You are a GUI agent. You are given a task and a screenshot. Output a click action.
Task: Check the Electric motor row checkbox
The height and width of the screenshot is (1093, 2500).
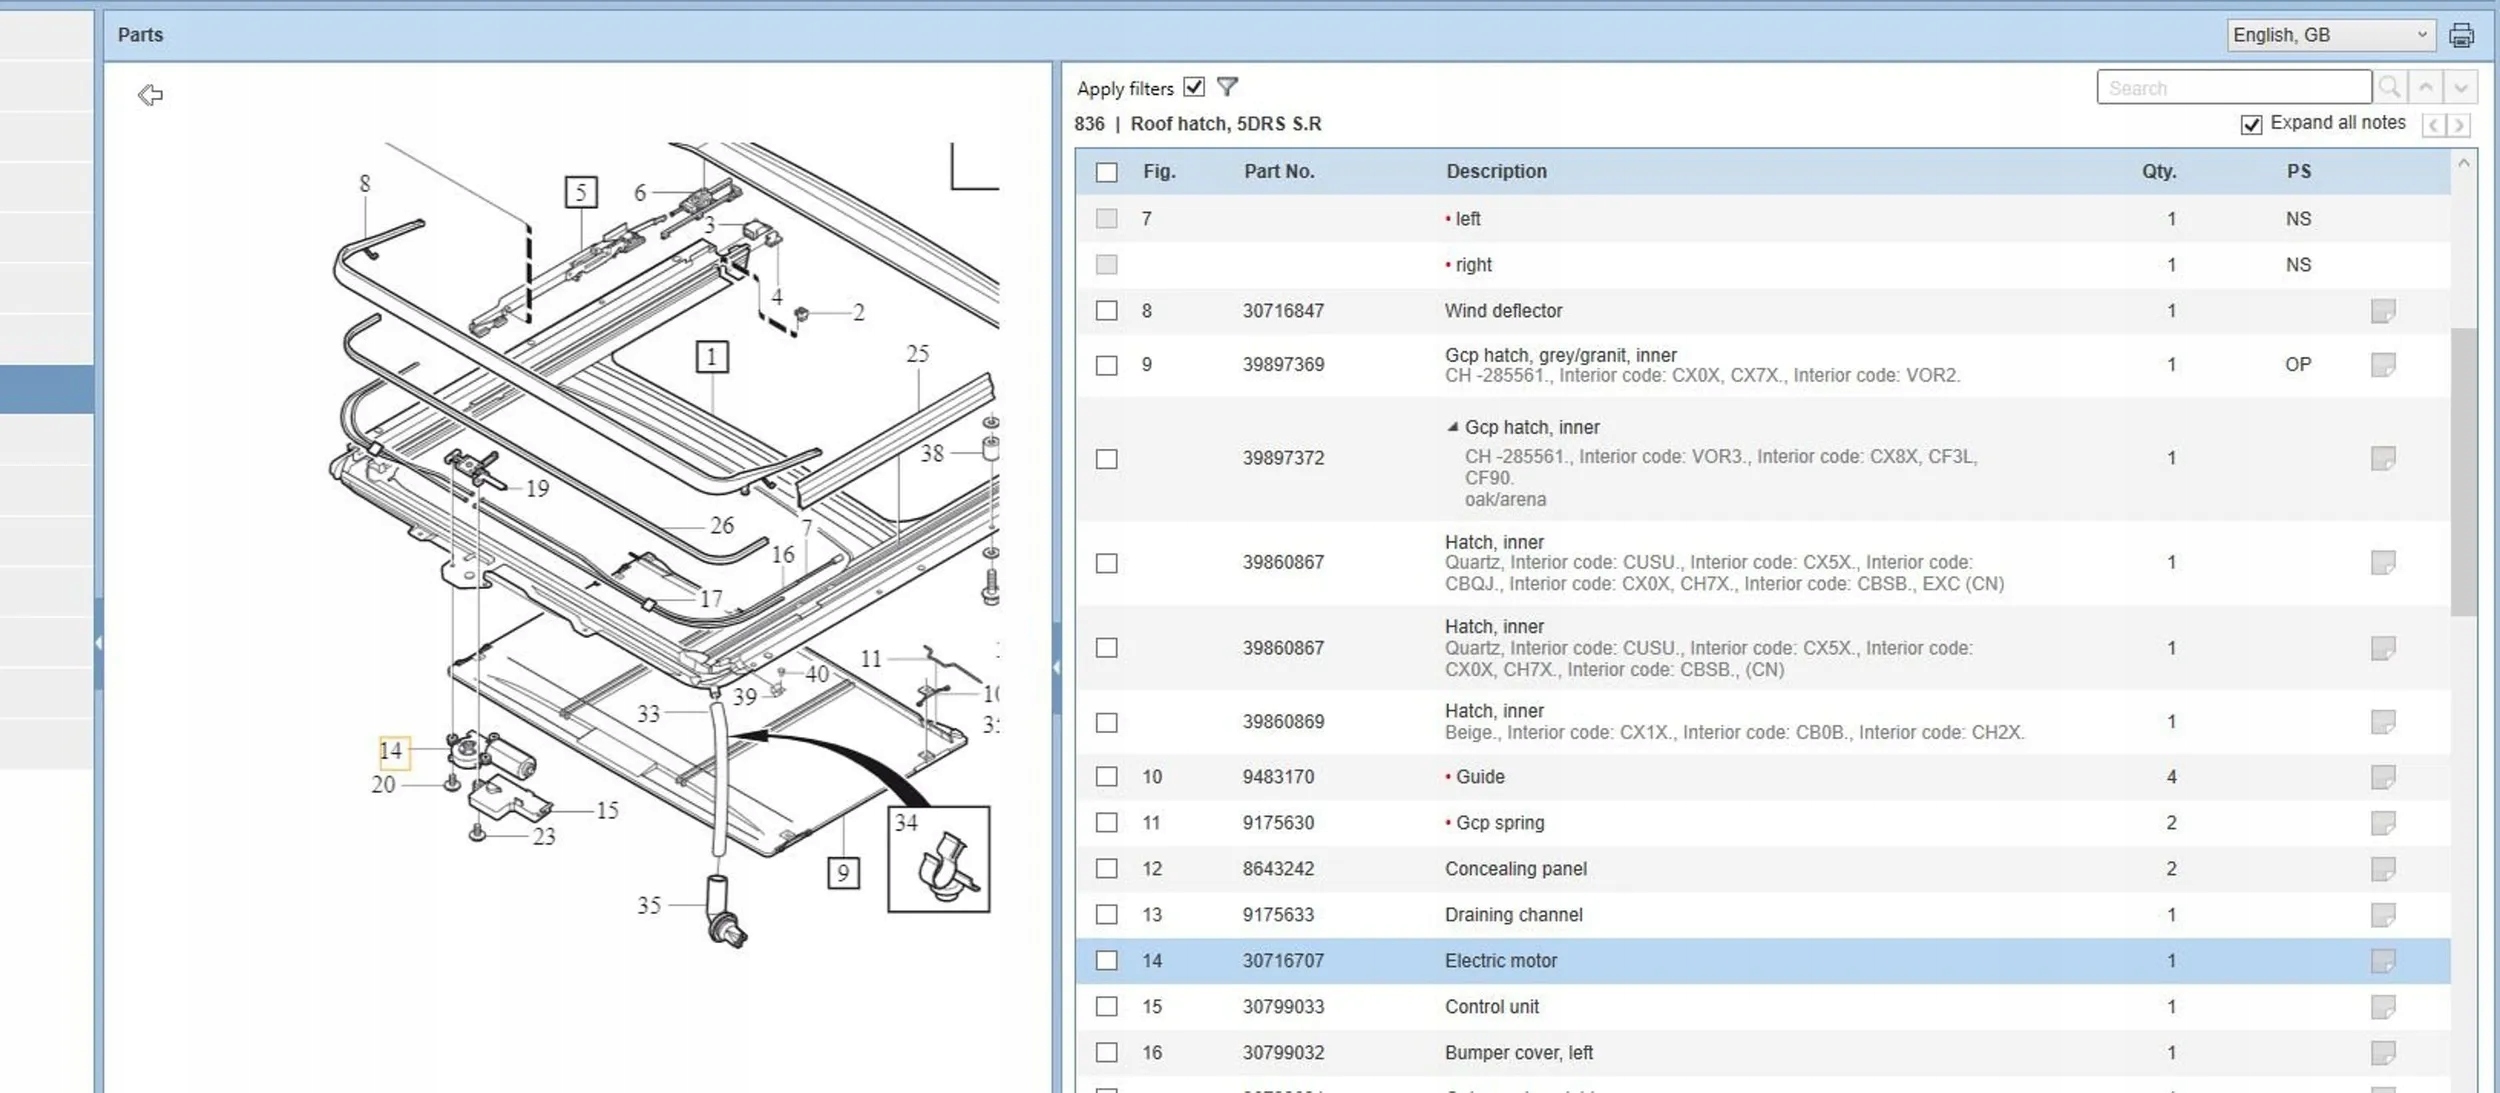pyautogui.click(x=1106, y=961)
